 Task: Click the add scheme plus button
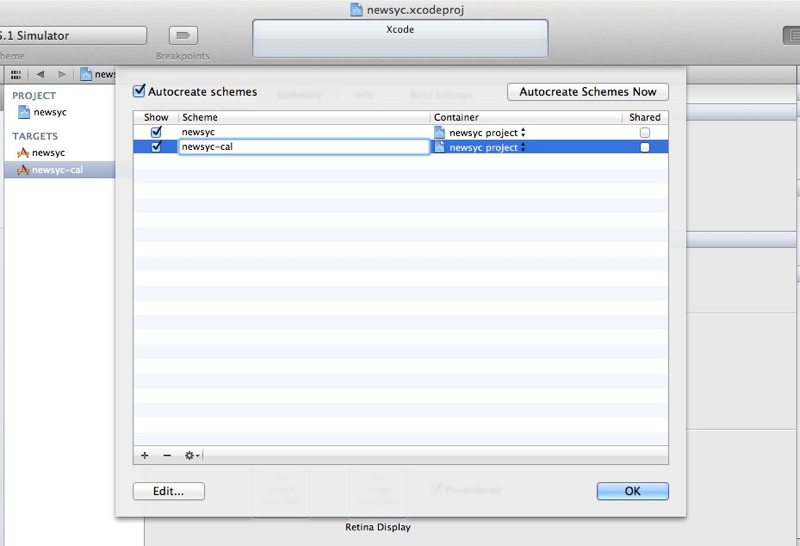[x=145, y=455]
